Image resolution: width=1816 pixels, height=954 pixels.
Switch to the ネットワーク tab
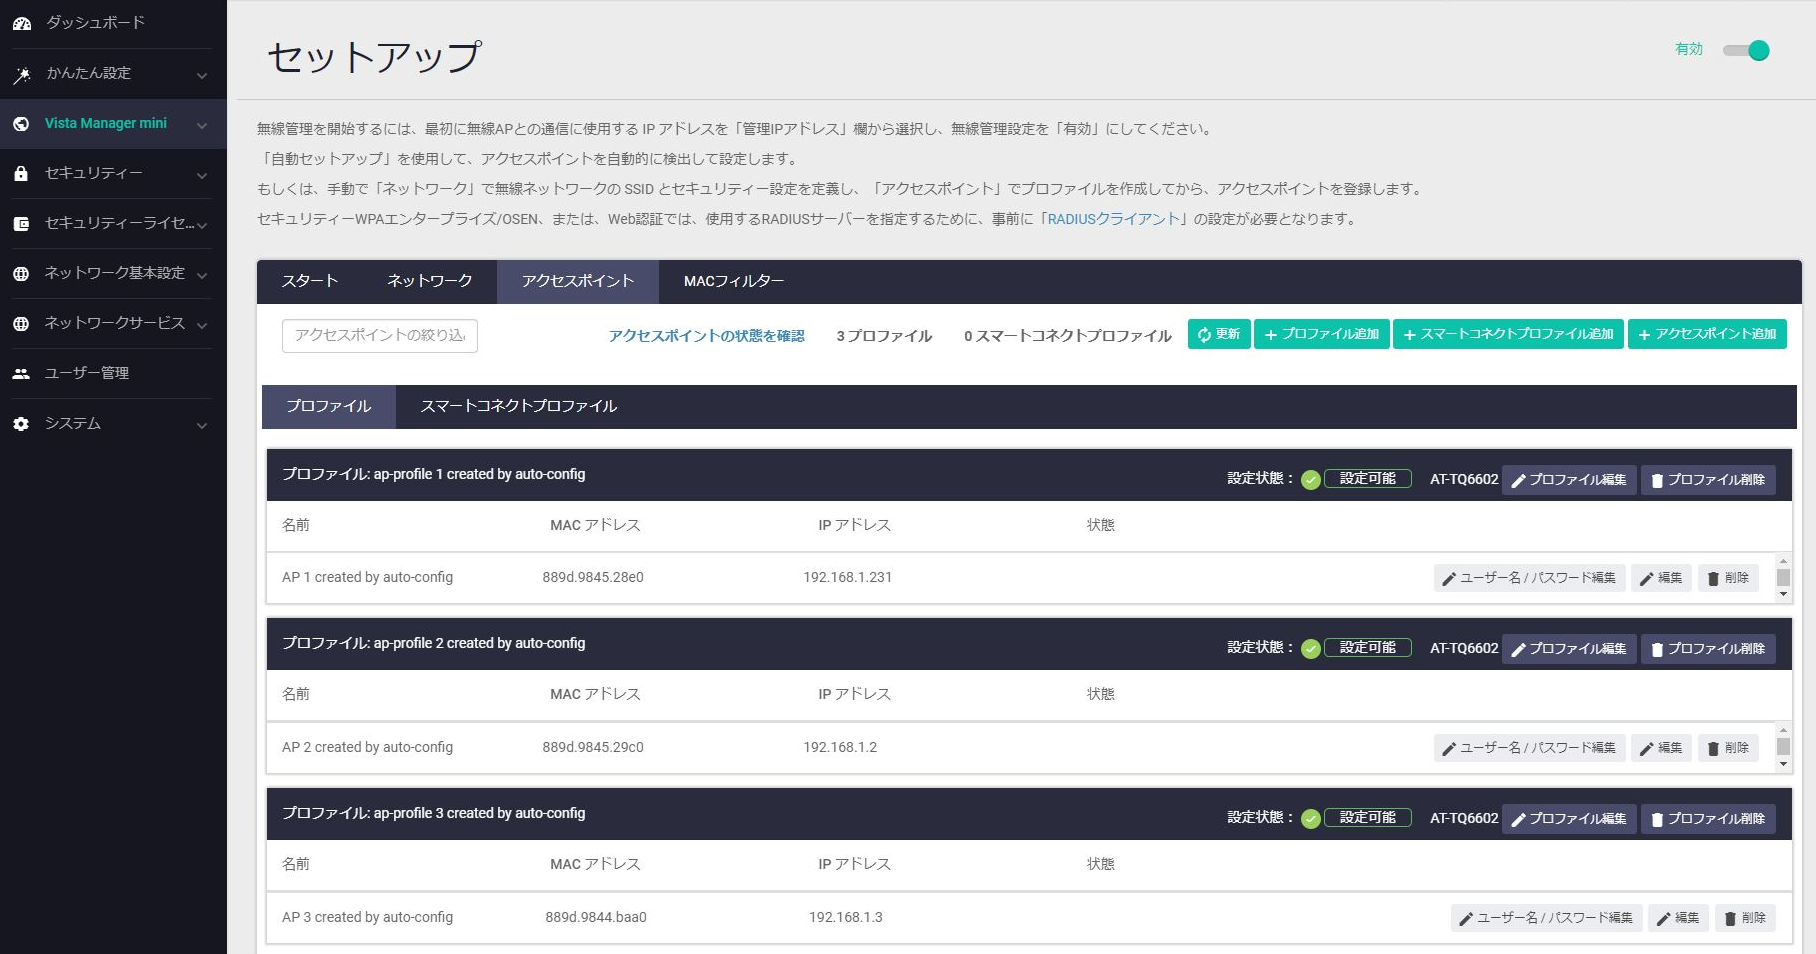(429, 282)
